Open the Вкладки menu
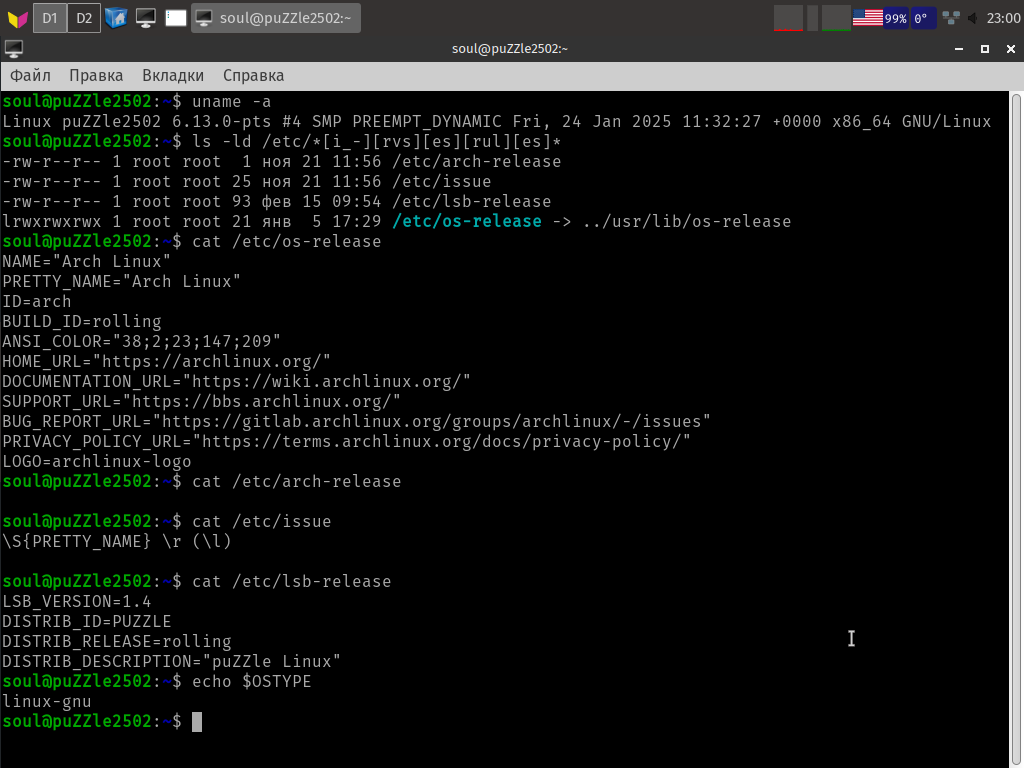This screenshot has height=768, width=1024. [173, 76]
